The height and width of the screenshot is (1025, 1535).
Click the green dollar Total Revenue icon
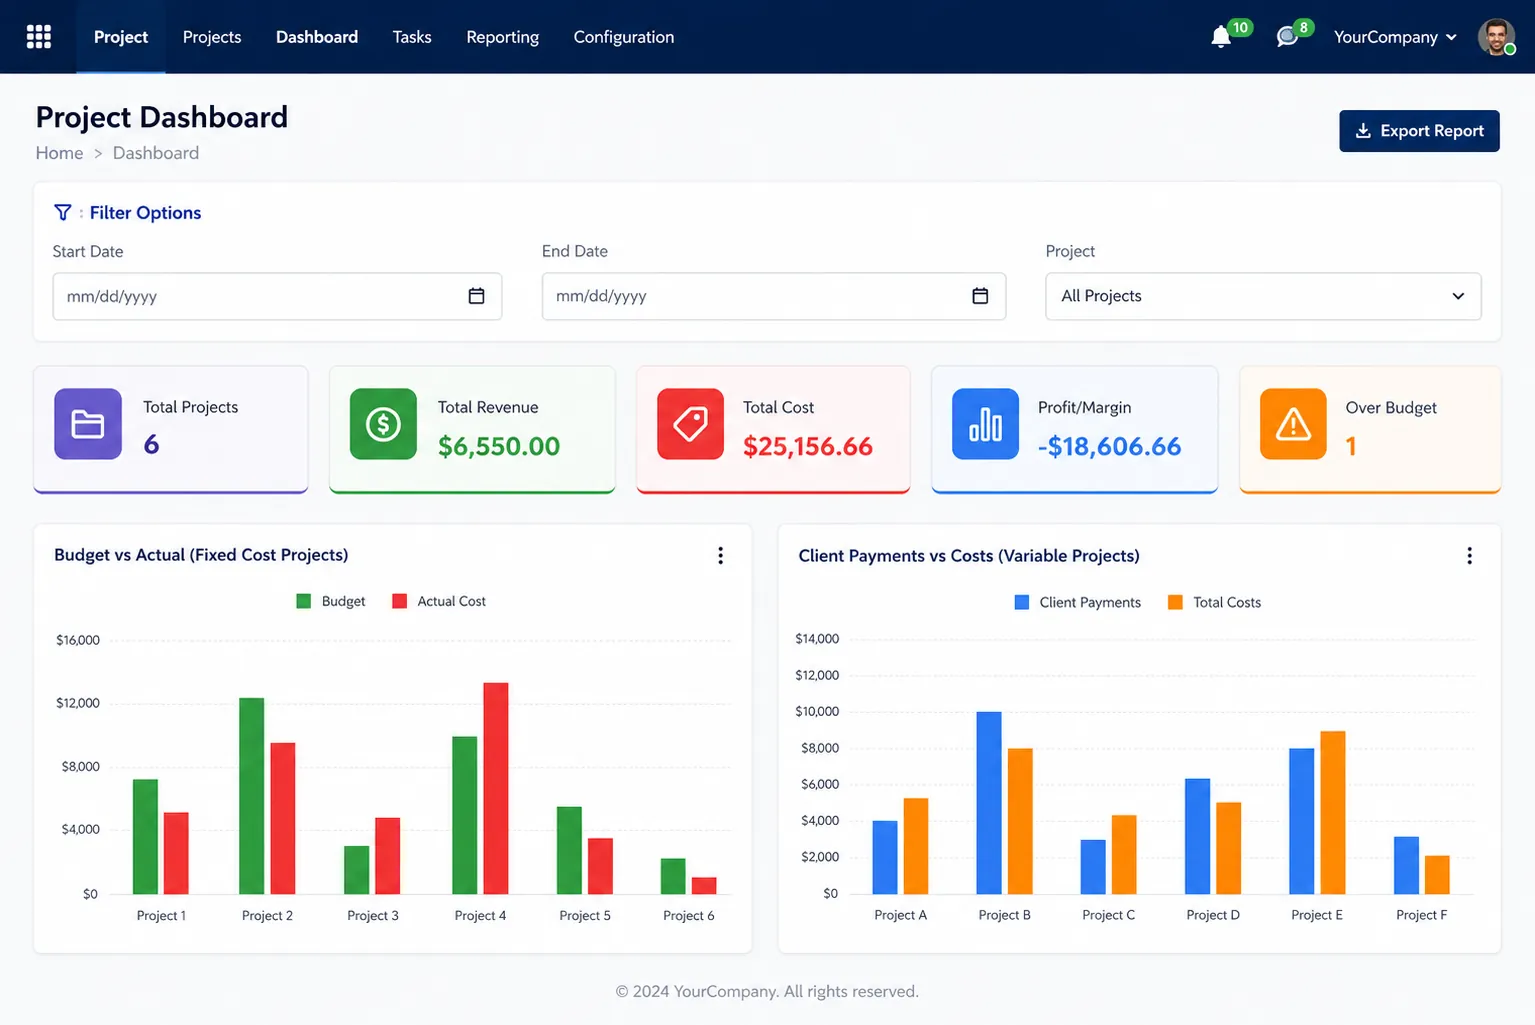383,424
